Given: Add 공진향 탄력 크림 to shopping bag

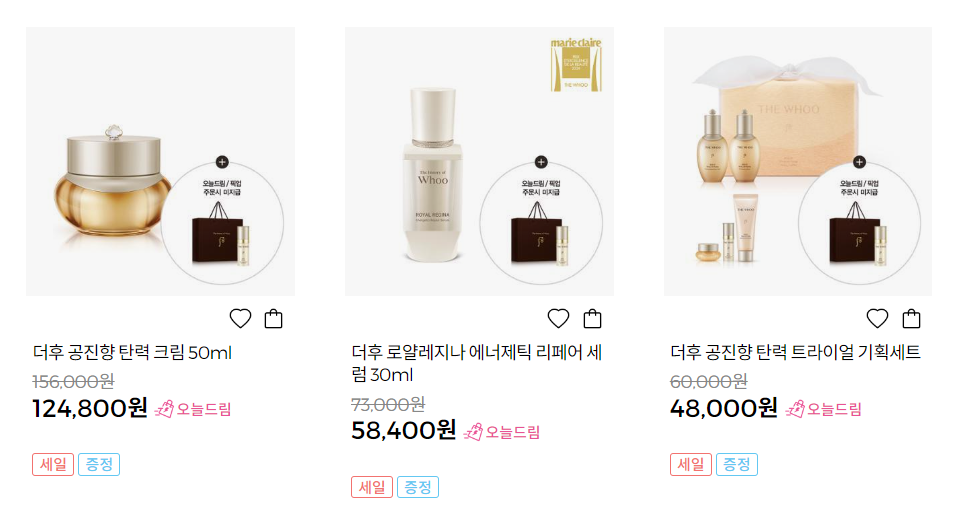Looking at the screenshot, I should tap(273, 319).
